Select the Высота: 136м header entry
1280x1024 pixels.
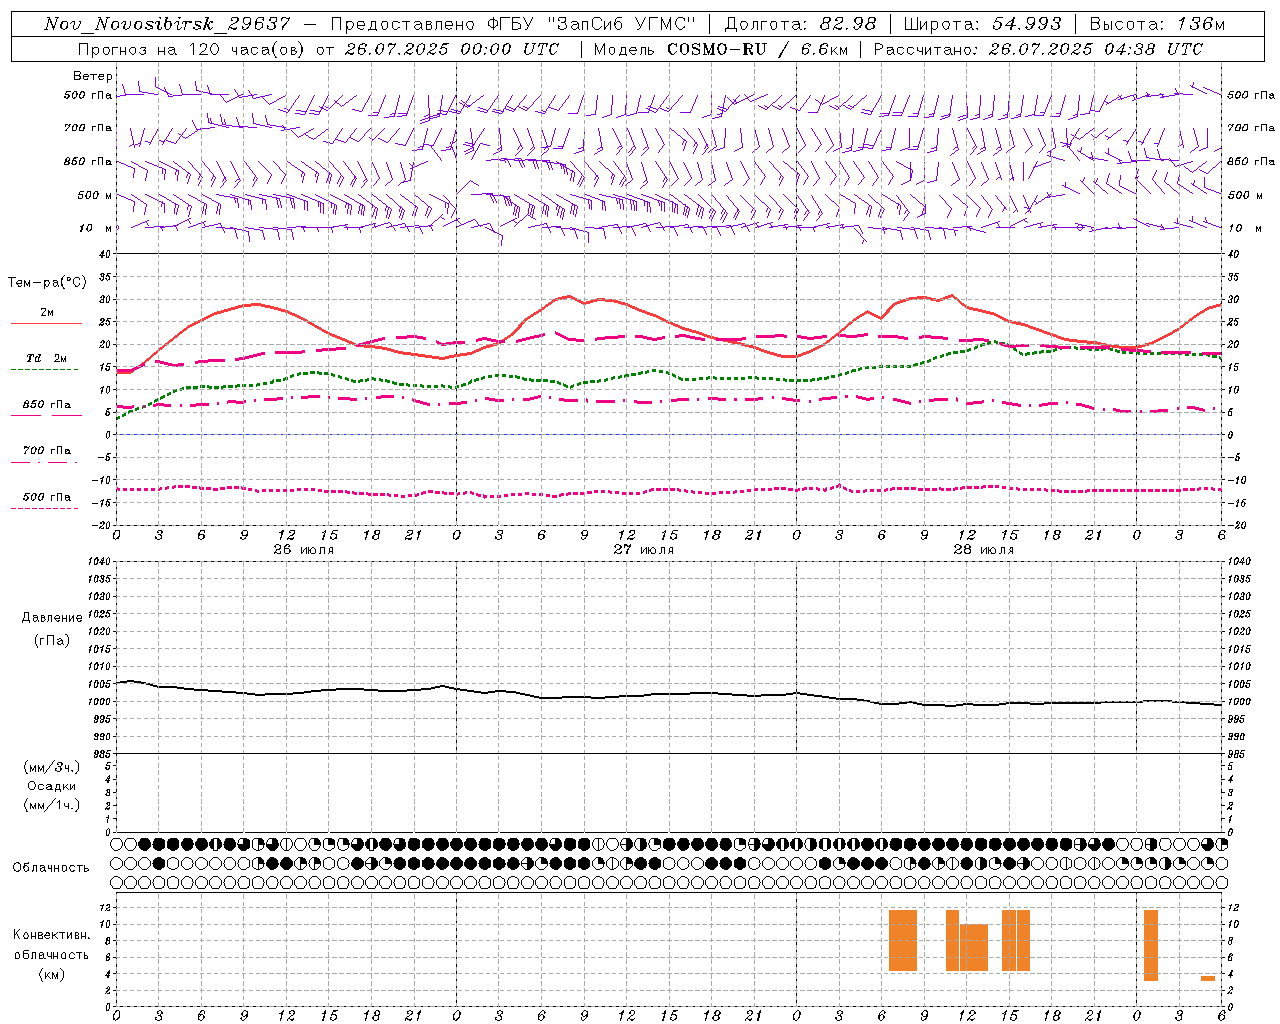(1157, 24)
